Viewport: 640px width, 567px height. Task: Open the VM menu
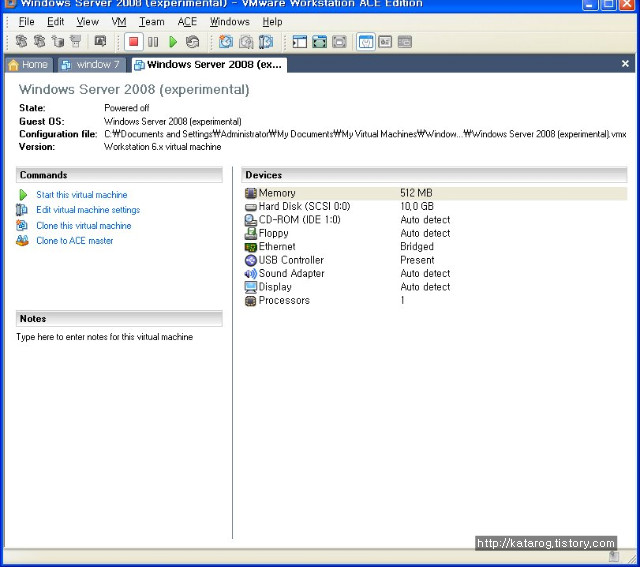point(119,22)
